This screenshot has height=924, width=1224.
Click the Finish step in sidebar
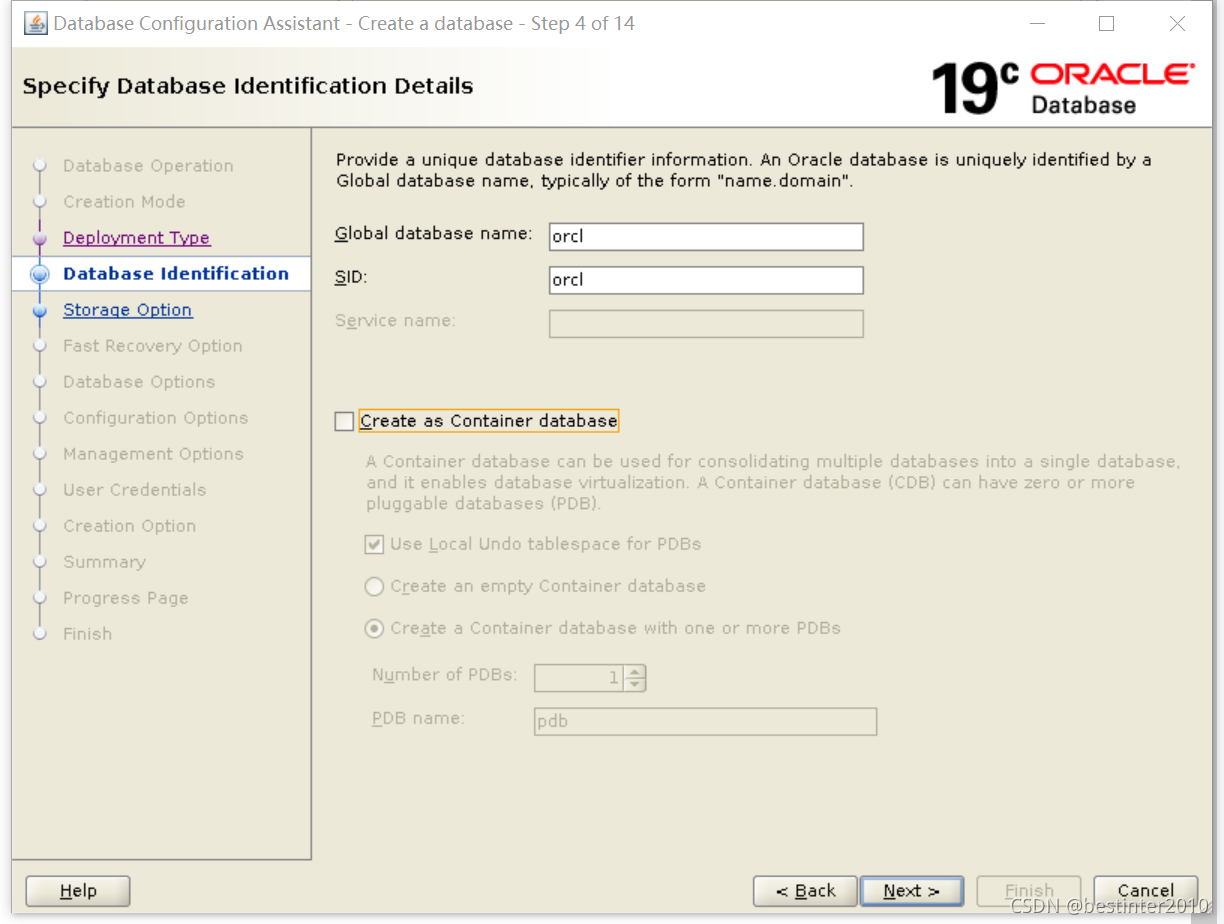point(87,634)
